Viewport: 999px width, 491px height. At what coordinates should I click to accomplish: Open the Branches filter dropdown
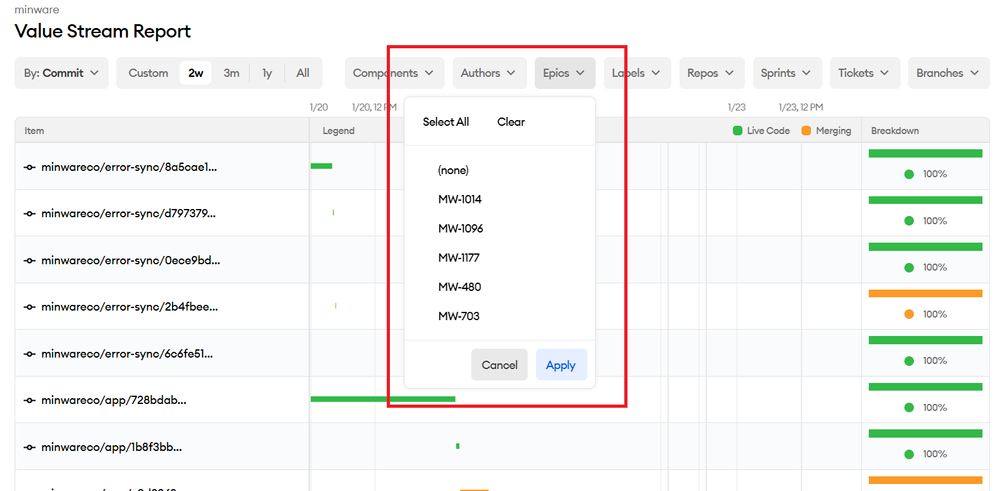pyautogui.click(x=948, y=73)
